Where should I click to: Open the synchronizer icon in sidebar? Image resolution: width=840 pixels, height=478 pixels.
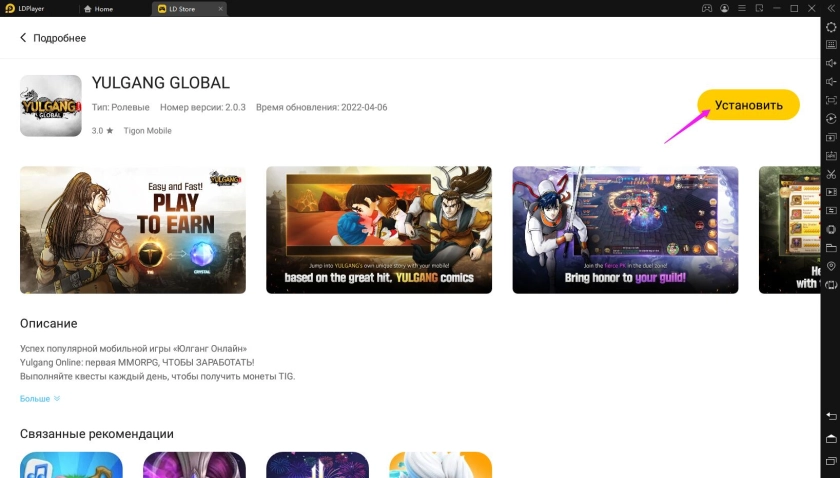click(831, 210)
